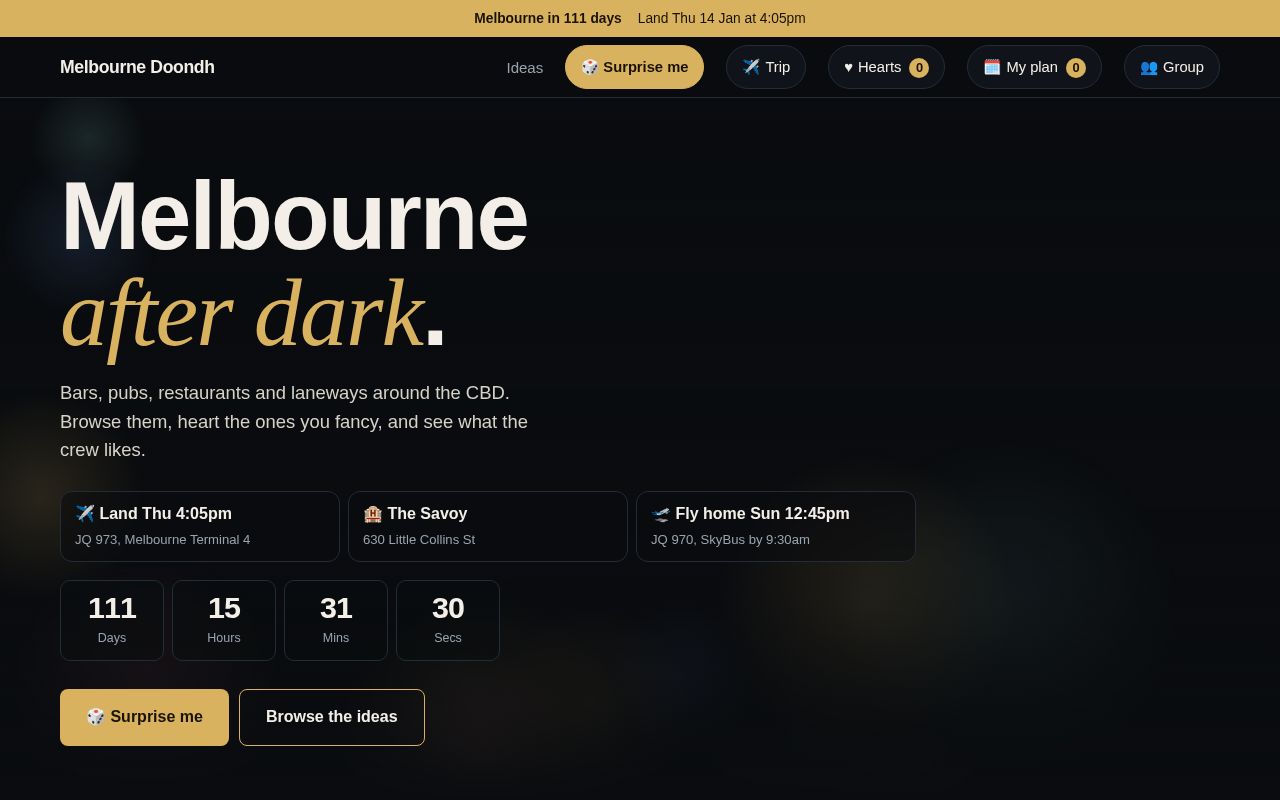Click the 'Melbourne in 111 days' banner text
The width and height of the screenshot is (1280, 800).
[548, 18]
